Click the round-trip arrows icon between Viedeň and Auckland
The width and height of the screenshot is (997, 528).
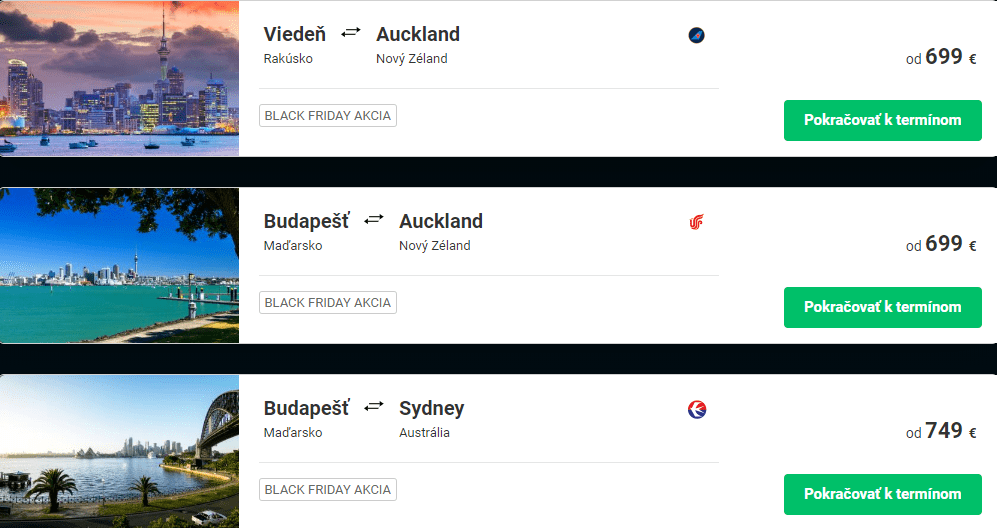(x=350, y=33)
